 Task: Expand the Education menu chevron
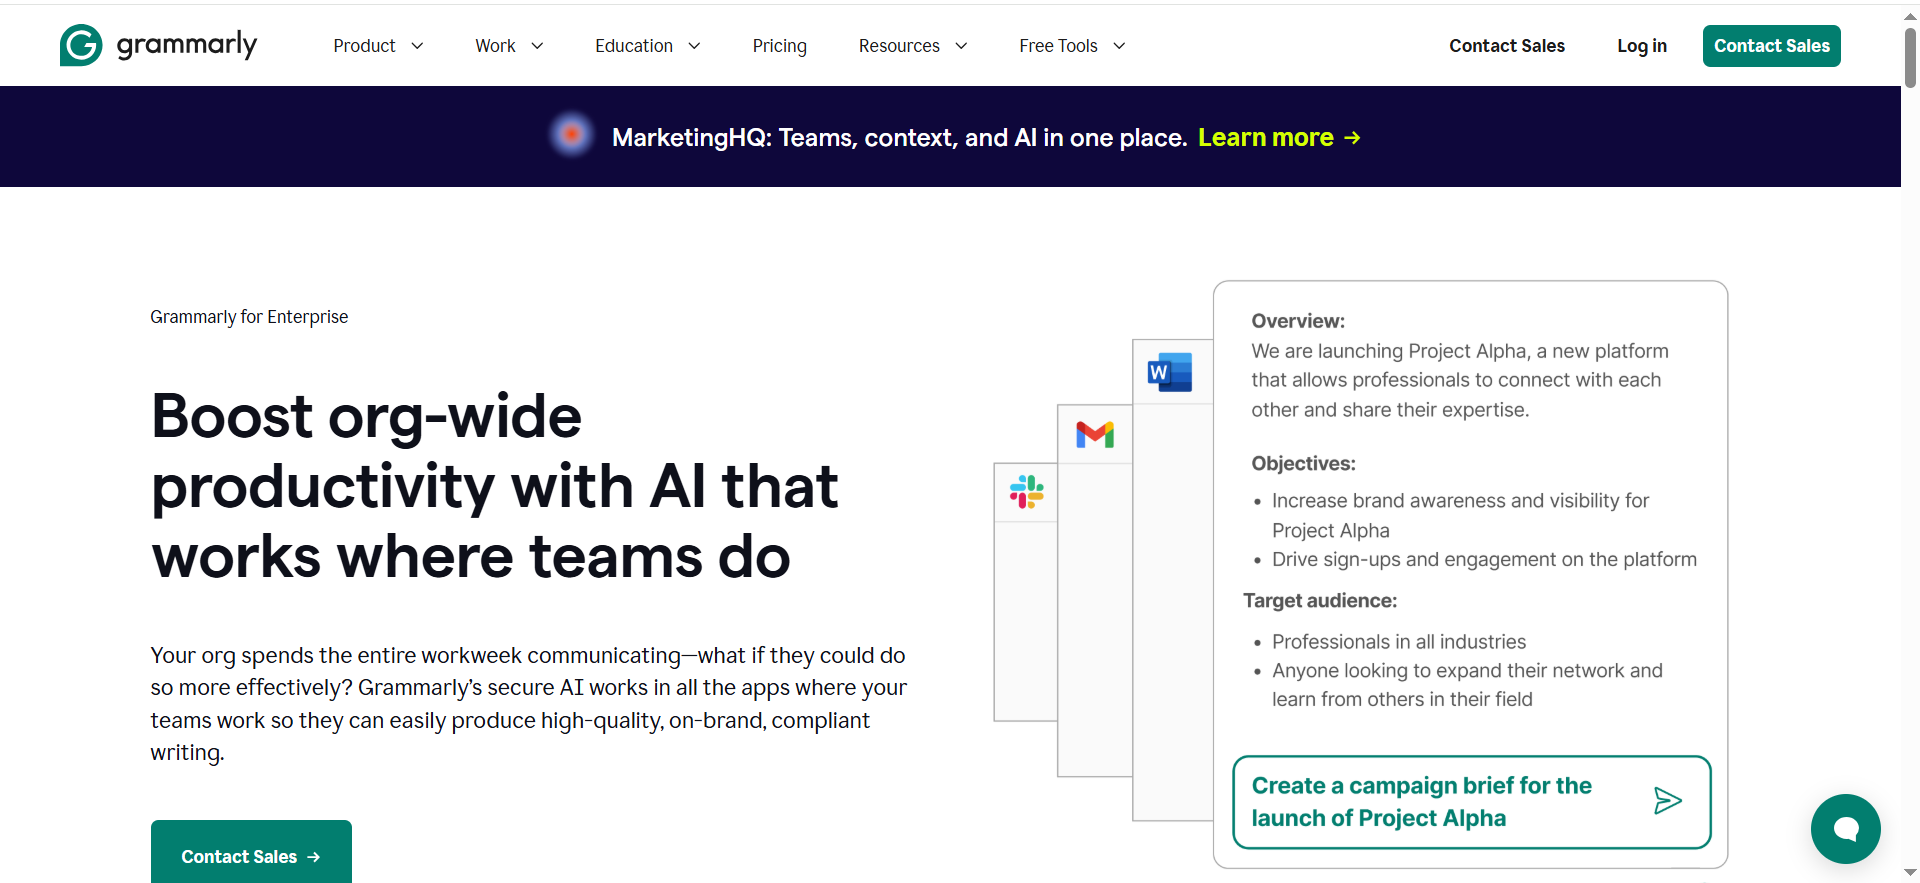694,46
